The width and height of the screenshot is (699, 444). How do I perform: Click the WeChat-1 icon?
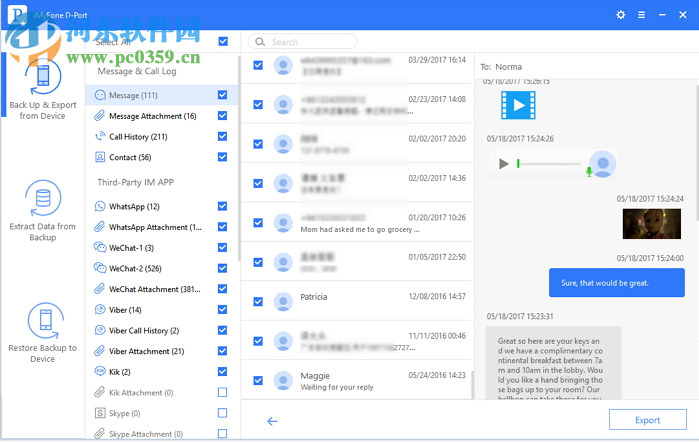click(100, 247)
